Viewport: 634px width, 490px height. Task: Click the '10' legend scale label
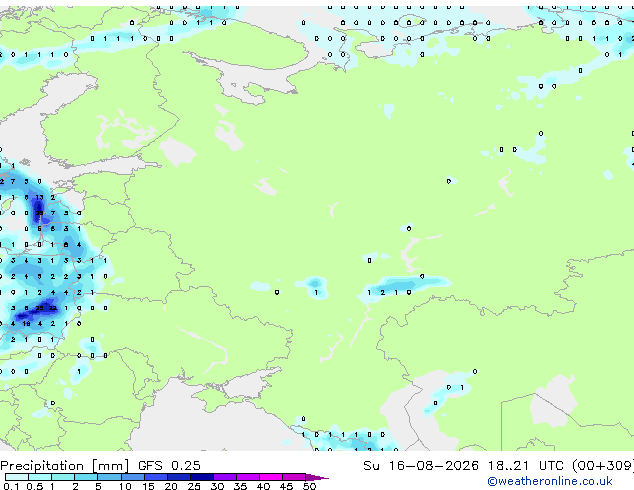pyautogui.click(x=125, y=486)
